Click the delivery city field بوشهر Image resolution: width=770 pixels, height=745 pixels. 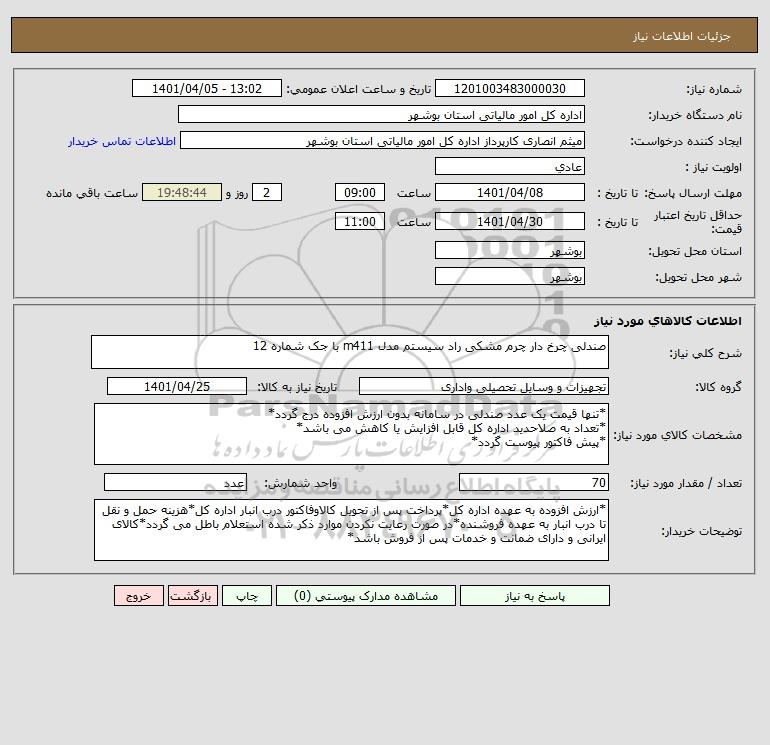tap(510, 276)
